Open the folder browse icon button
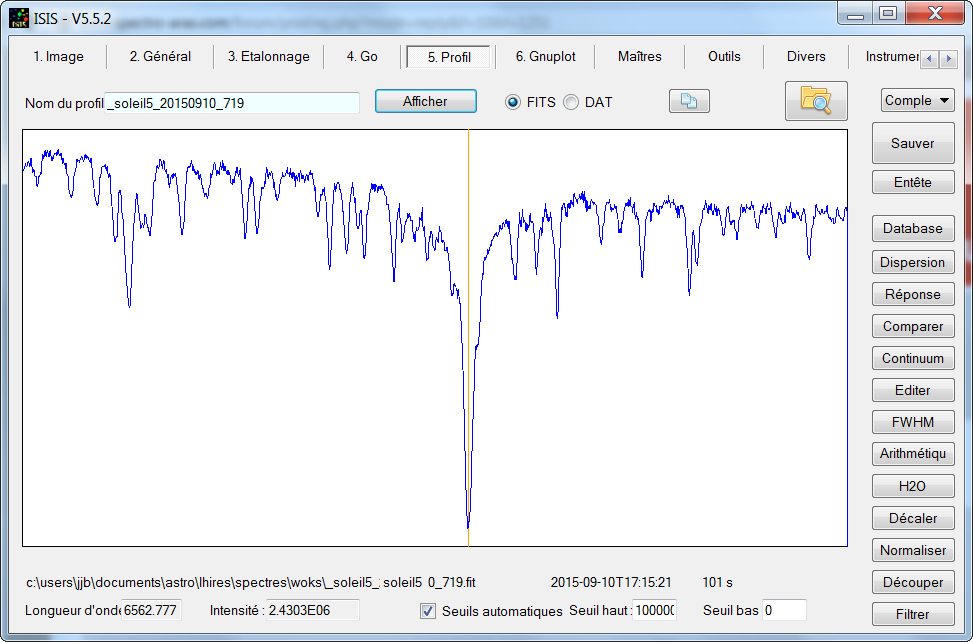 pyautogui.click(x=816, y=100)
